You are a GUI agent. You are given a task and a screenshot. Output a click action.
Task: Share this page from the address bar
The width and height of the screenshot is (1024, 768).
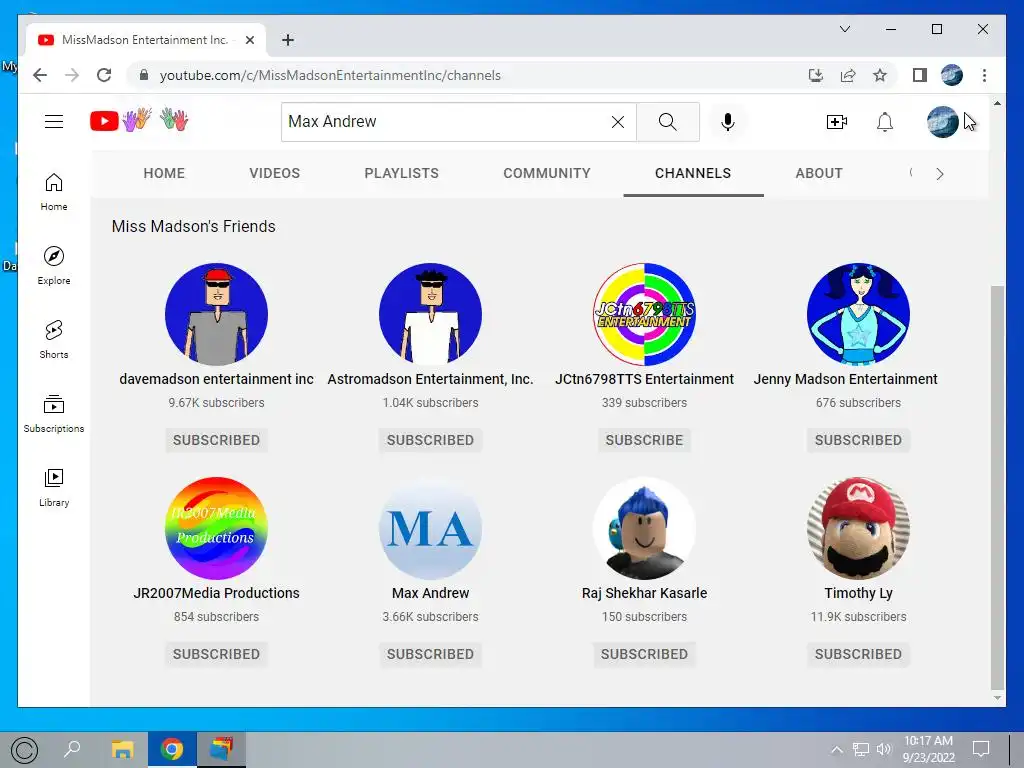click(848, 75)
